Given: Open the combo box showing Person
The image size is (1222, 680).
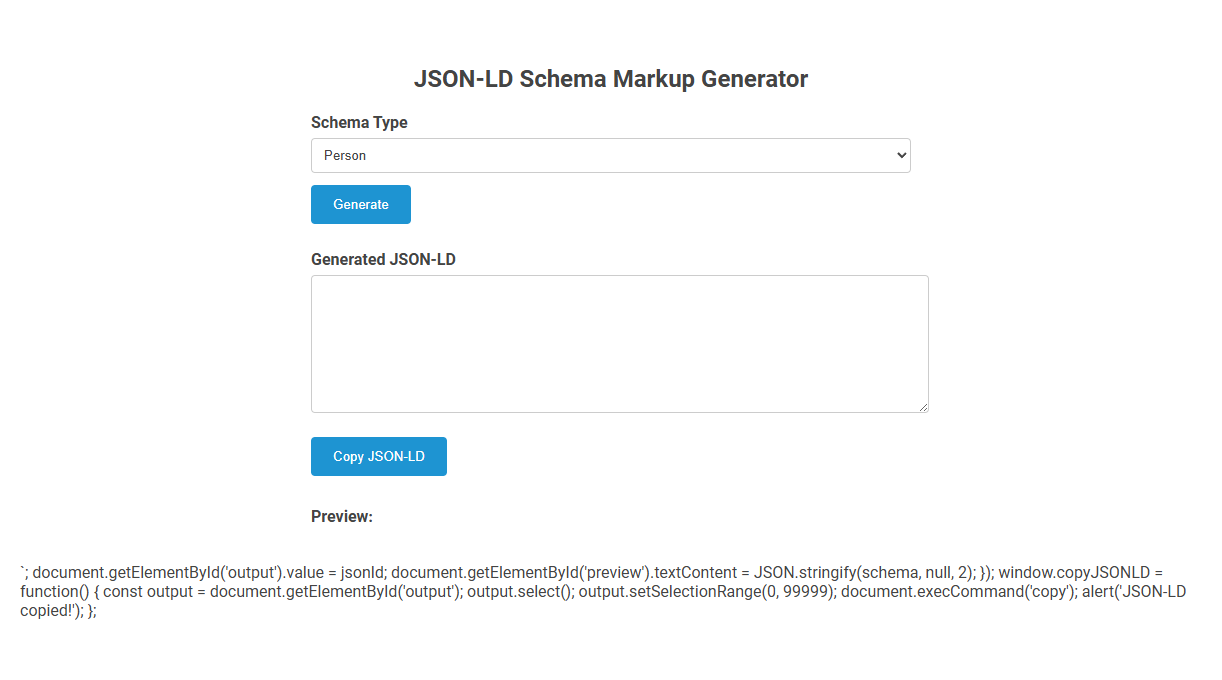Looking at the screenshot, I should [610, 155].
